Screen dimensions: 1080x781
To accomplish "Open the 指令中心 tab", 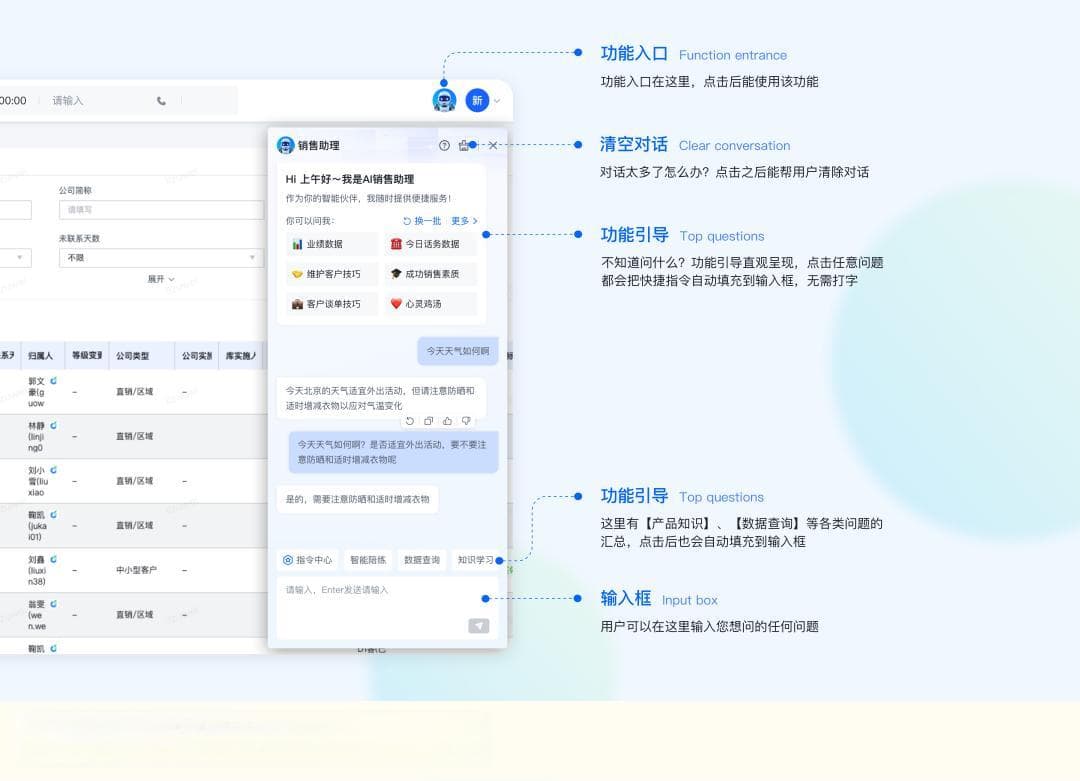I will pos(307,560).
